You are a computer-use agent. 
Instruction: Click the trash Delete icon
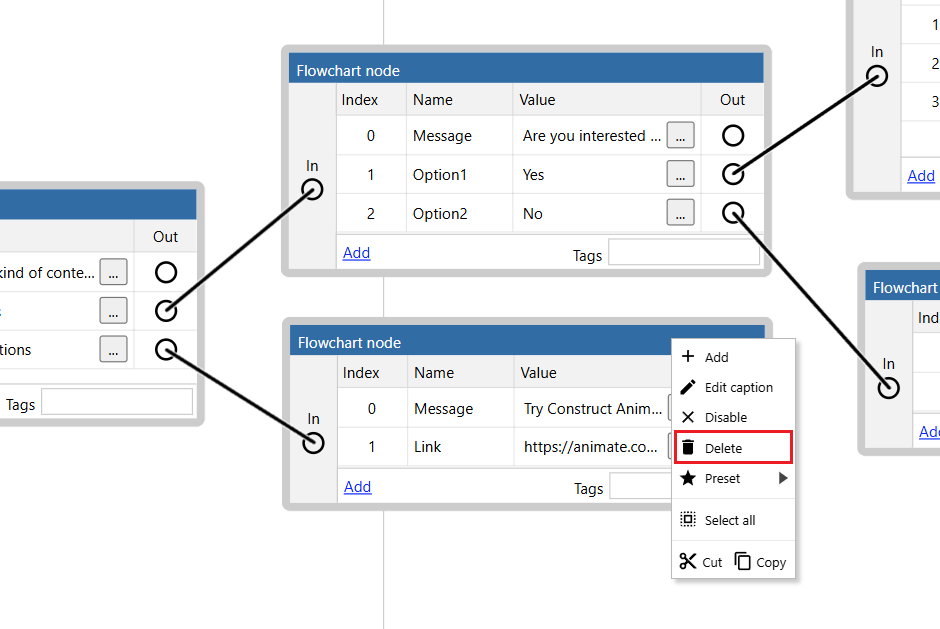point(689,447)
